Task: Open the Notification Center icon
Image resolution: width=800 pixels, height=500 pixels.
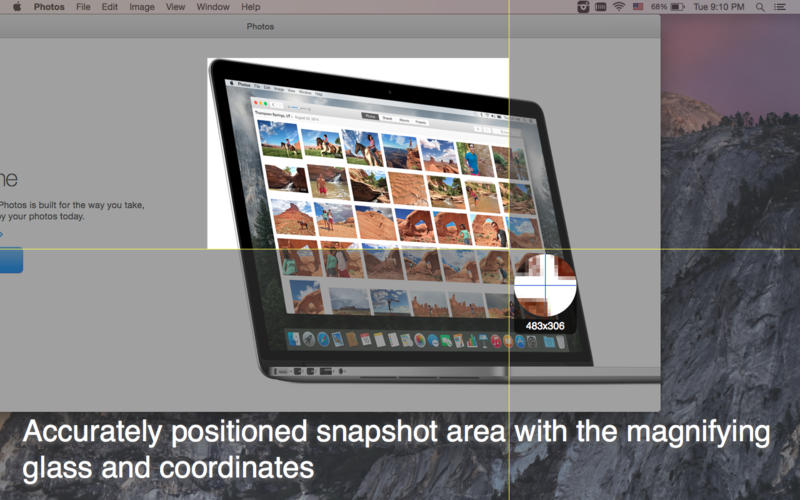Action: (x=780, y=7)
